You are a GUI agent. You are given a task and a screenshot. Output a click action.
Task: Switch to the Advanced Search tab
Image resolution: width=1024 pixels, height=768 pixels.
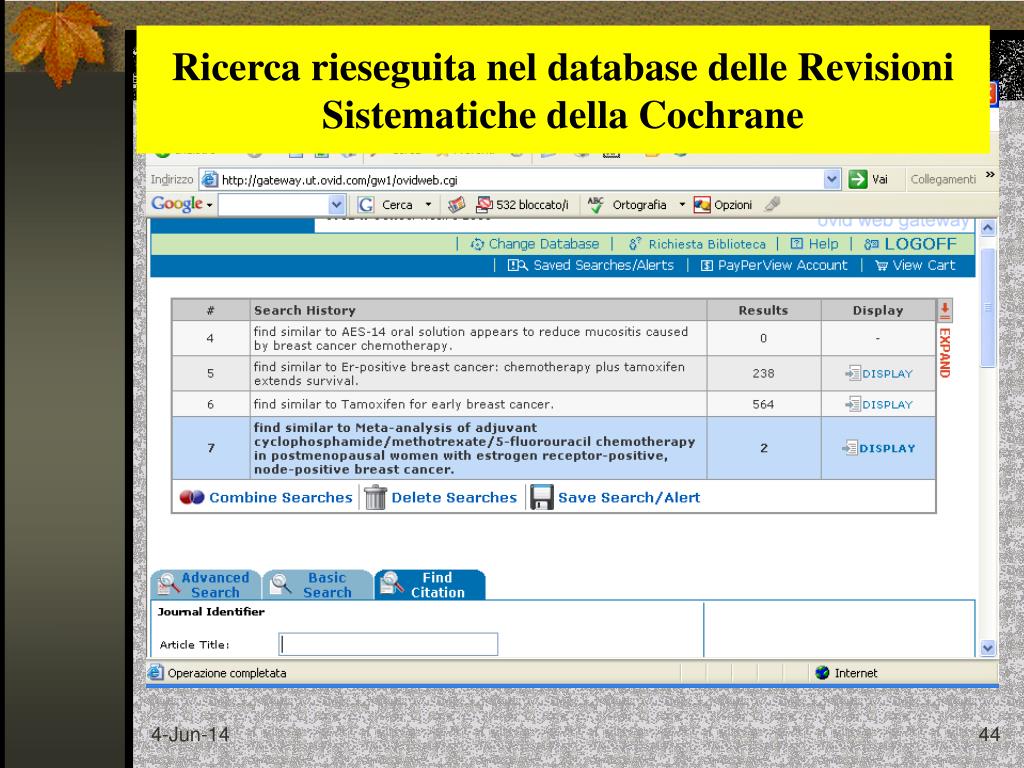tap(206, 585)
